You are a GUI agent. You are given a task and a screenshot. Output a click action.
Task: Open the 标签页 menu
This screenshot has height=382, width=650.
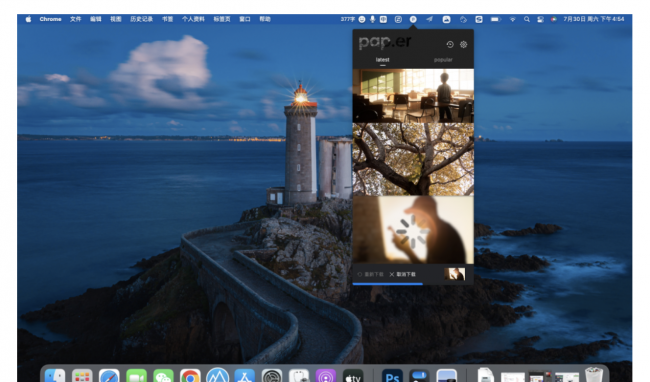pyautogui.click(x=222, y=19)
